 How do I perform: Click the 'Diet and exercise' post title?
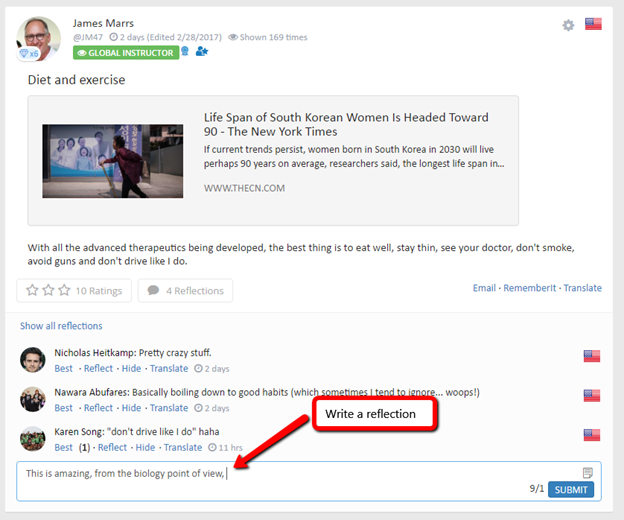(76, 80)
